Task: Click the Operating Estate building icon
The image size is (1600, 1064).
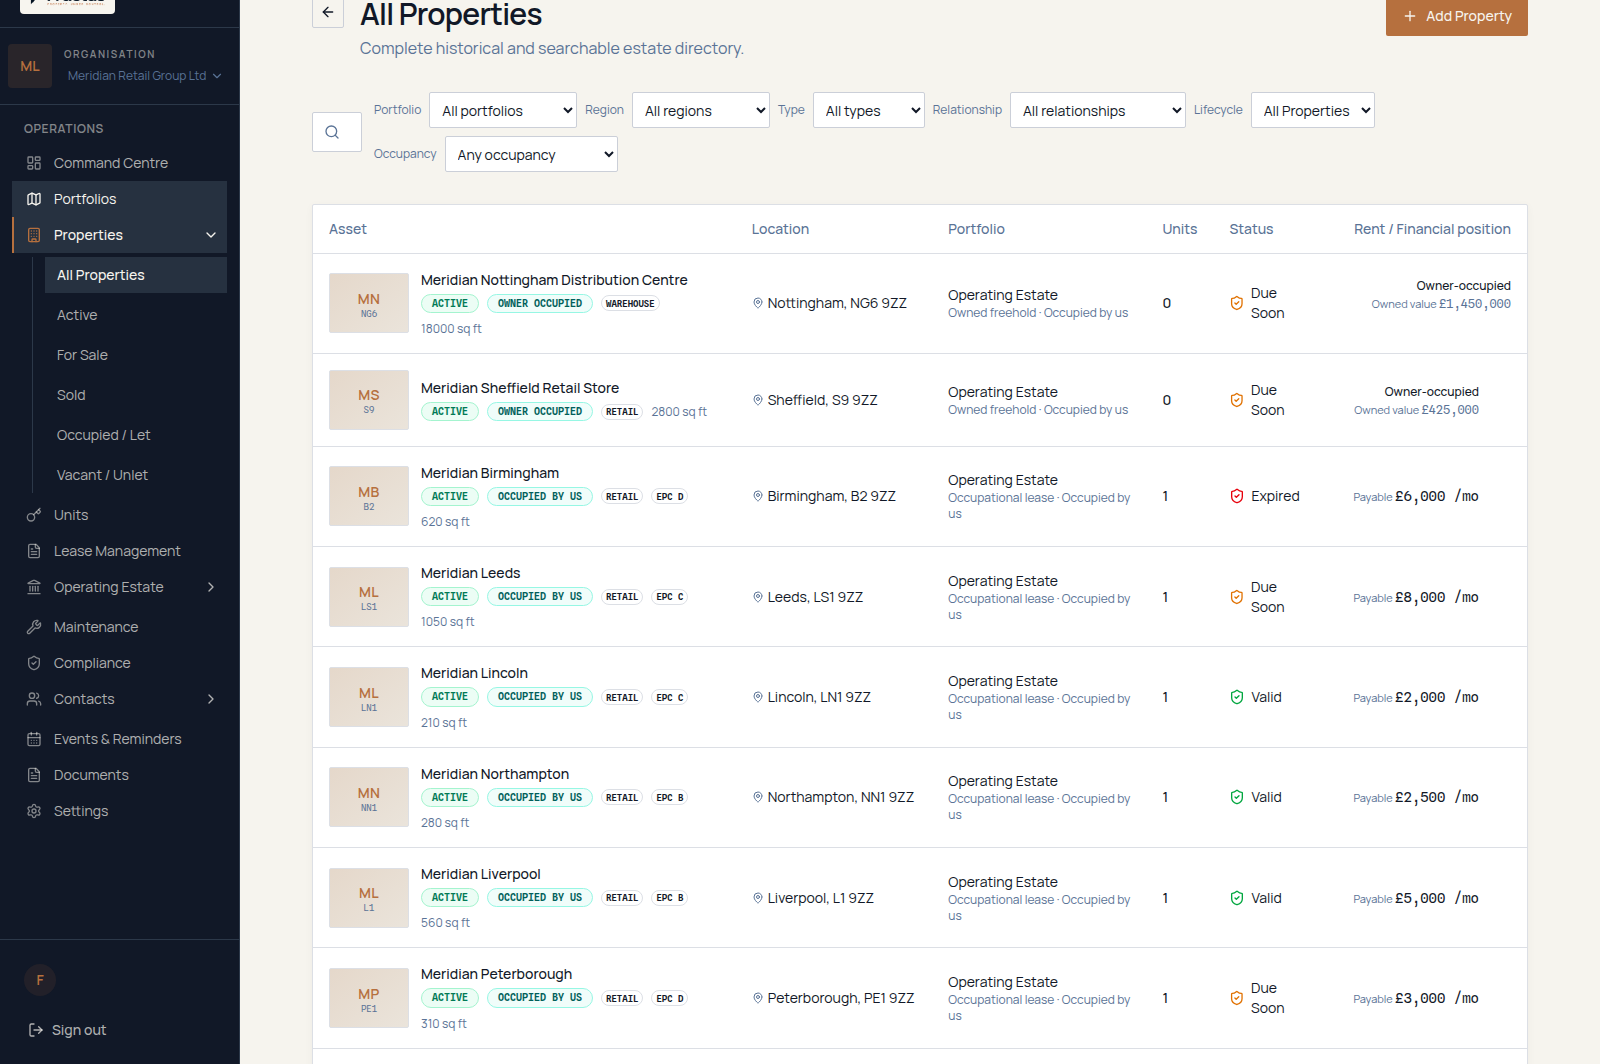Action: click(34, 587)
